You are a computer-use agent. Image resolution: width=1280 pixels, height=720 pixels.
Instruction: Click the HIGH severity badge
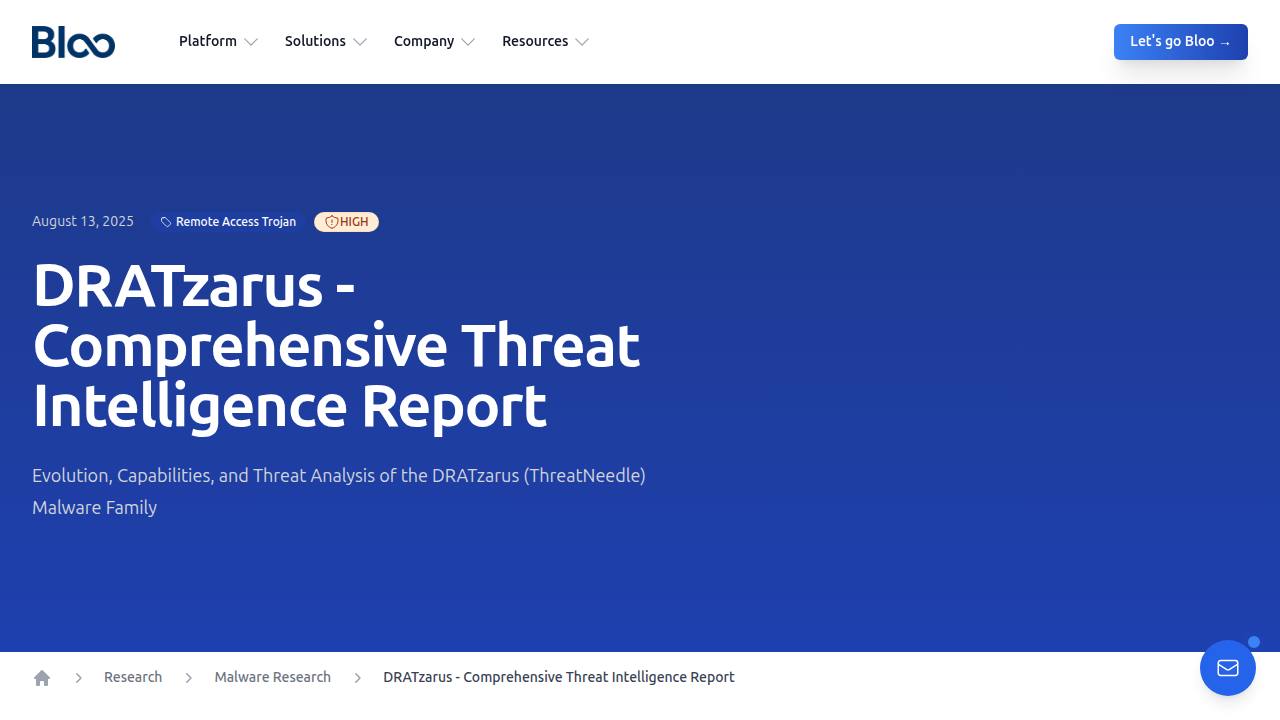pos(346,222)
